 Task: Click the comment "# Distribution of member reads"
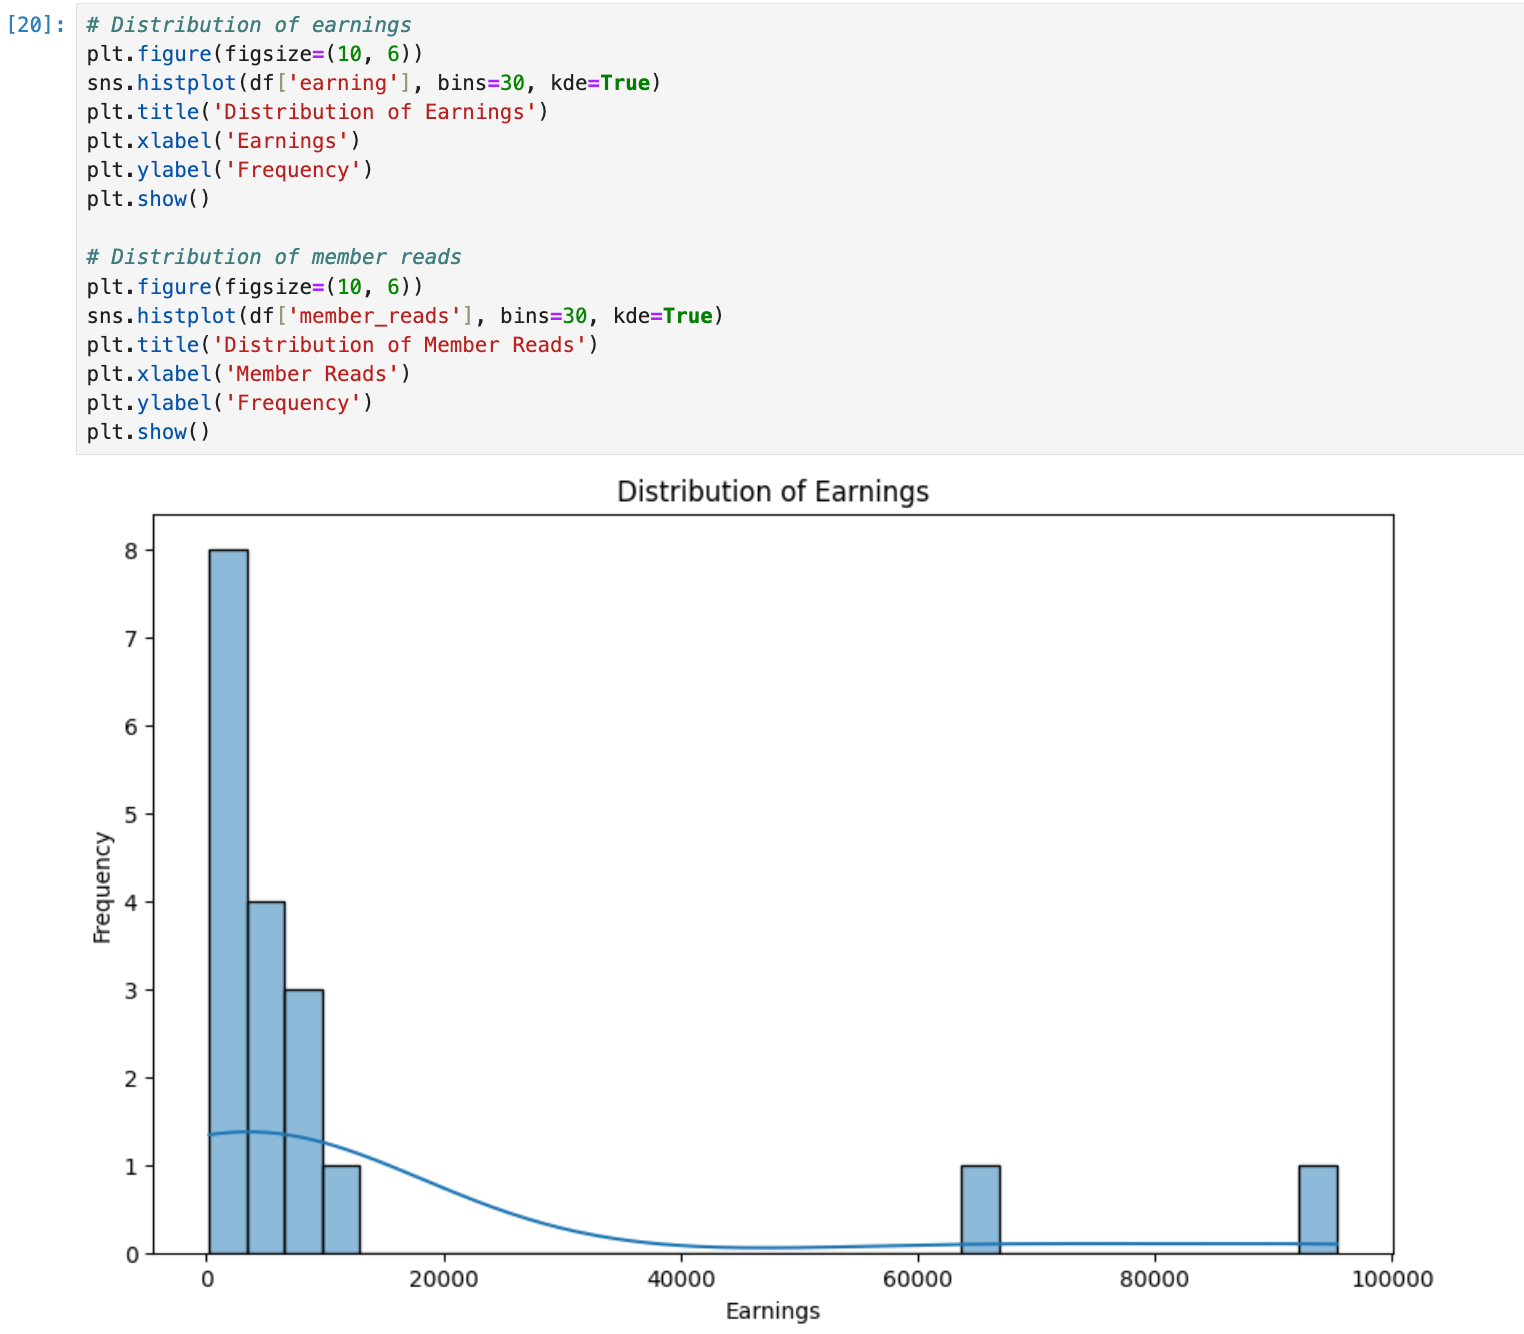[274, 257]
